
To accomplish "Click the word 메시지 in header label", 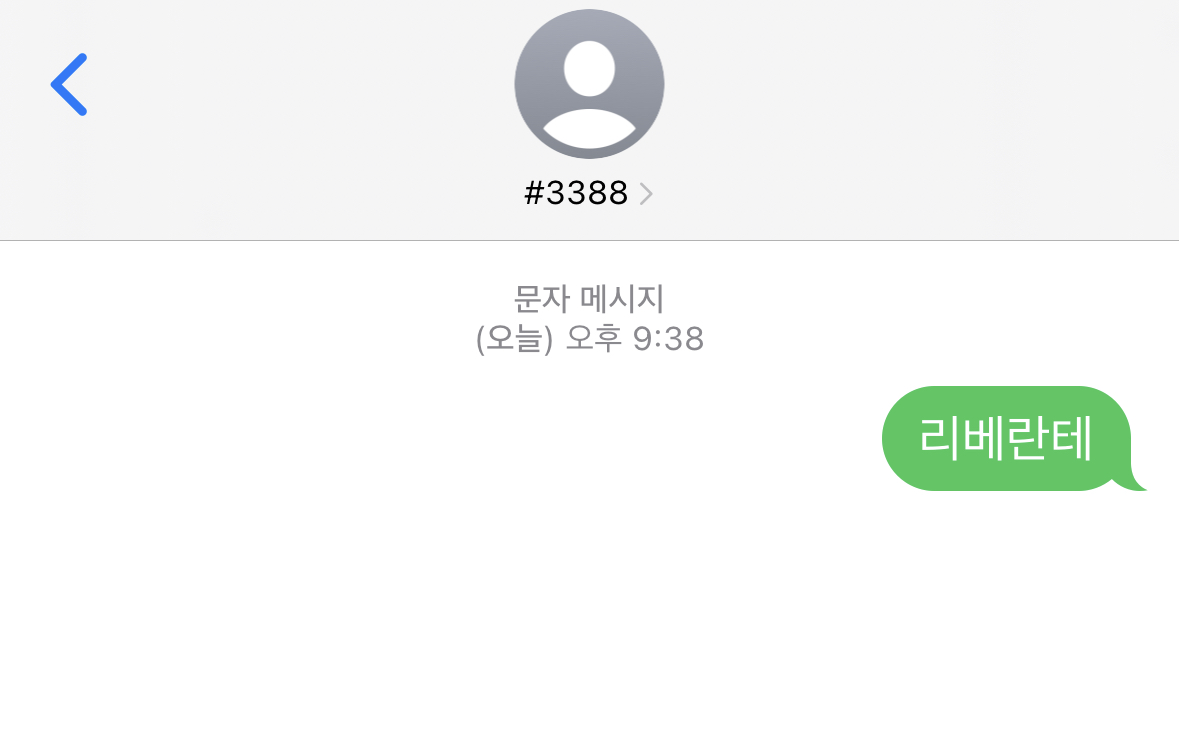I will click(623, 299).
